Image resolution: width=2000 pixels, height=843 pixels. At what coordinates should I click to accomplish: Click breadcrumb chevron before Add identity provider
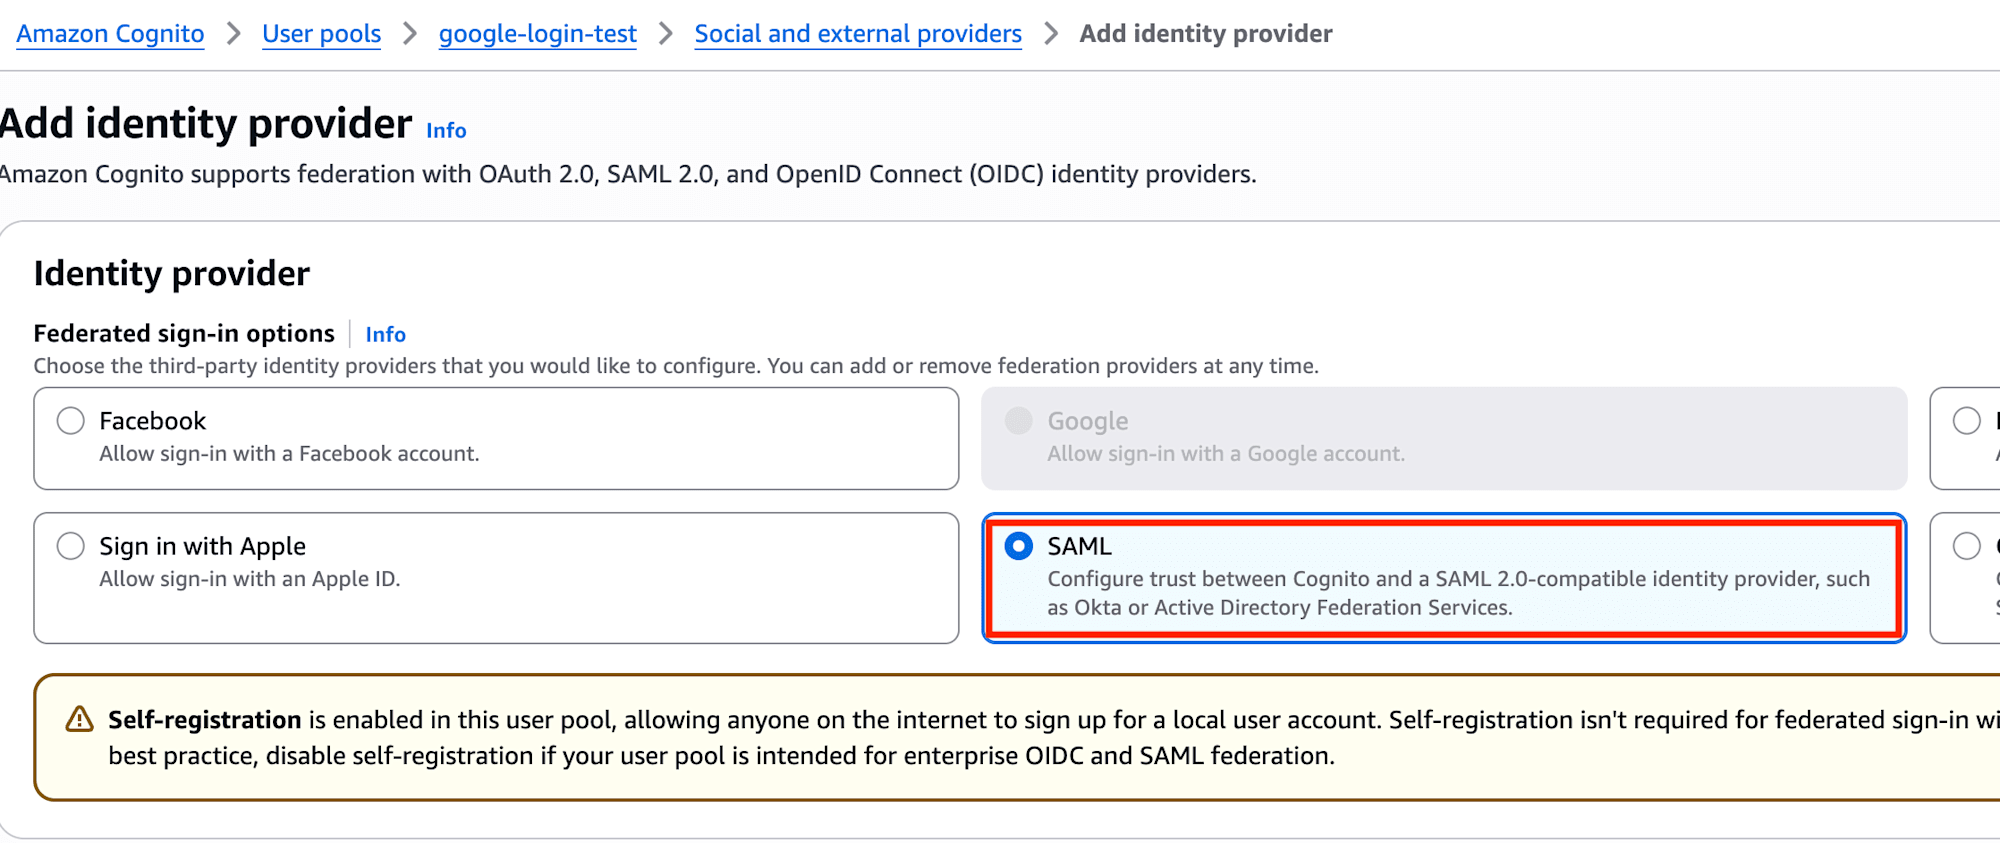point(1051,34)
